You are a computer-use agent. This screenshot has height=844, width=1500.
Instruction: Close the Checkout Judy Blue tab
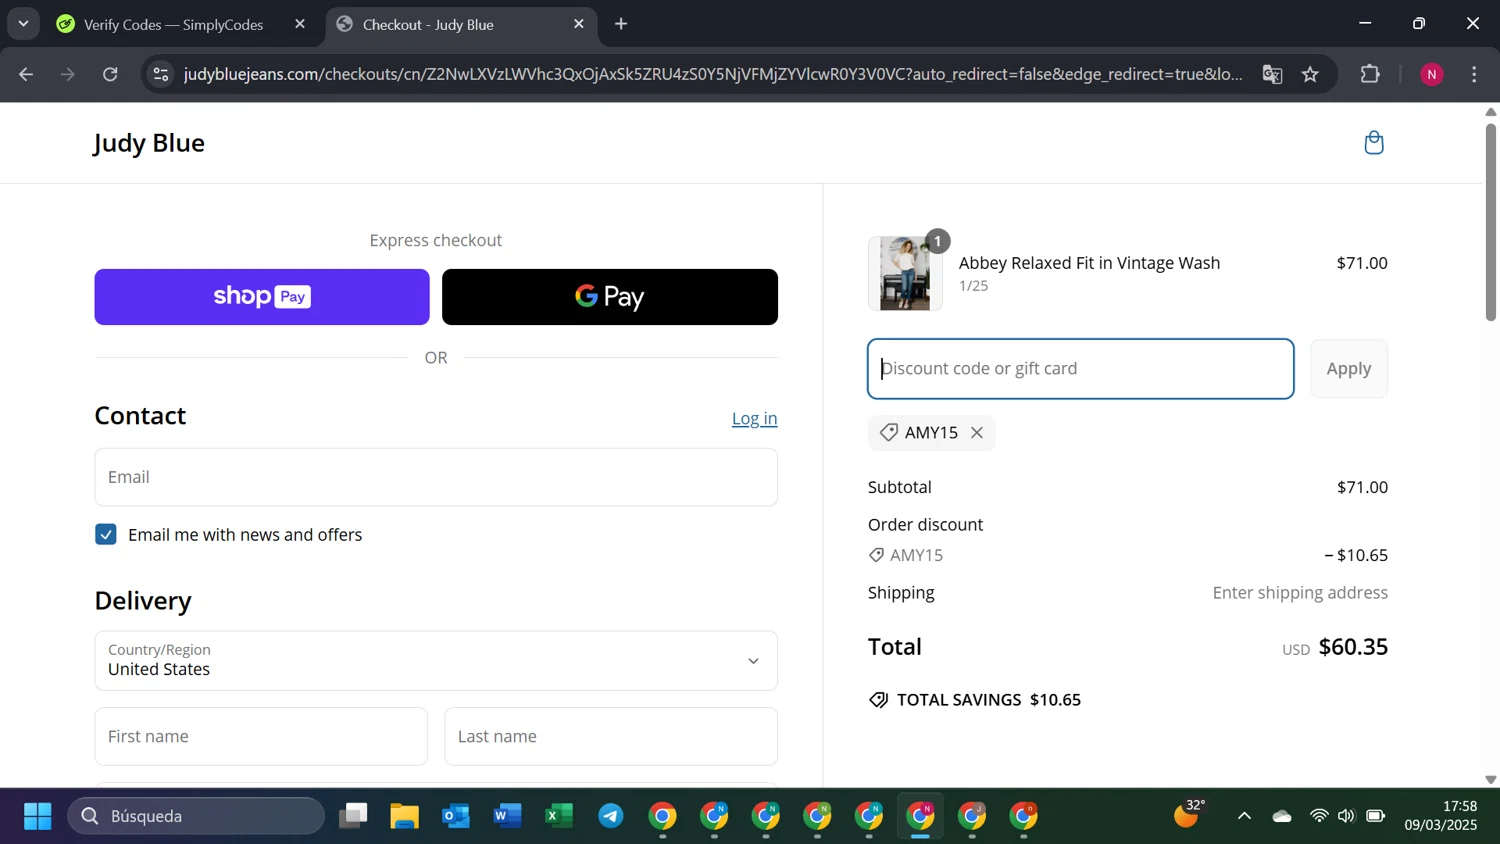[579, 24]
